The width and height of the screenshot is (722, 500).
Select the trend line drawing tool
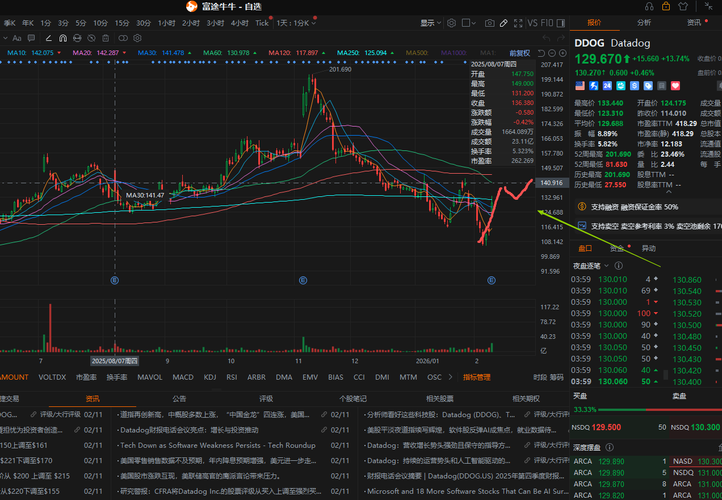[49, 38]
